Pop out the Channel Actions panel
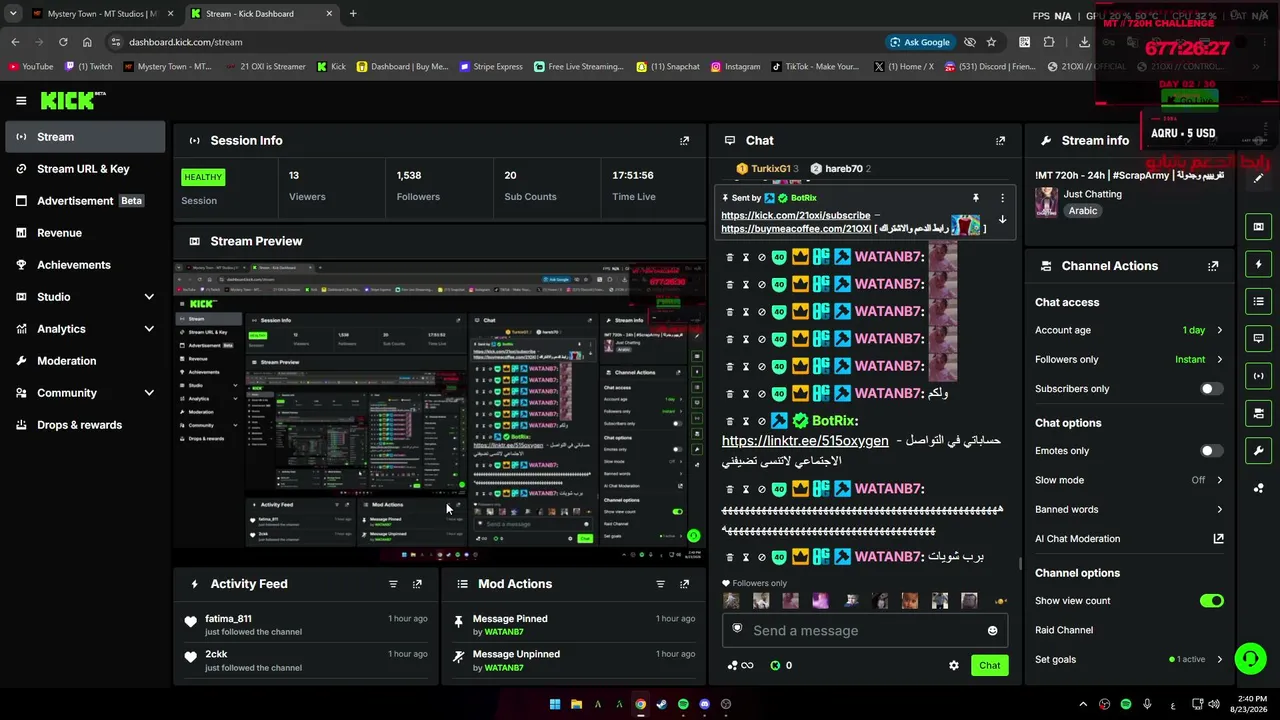The width and height of the screenshot is (1280, 720). tap(1213, 266)
